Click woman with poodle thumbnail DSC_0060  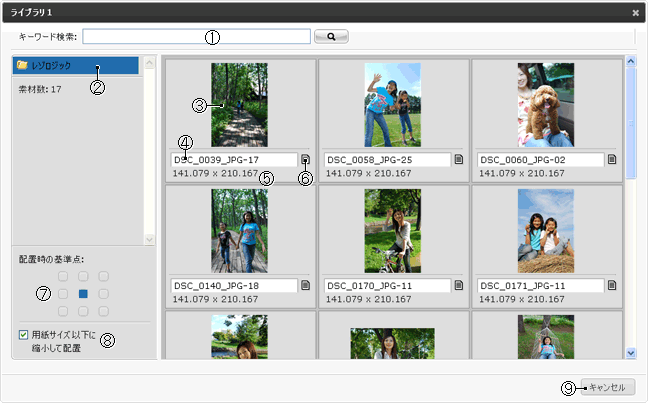(546, 105)
